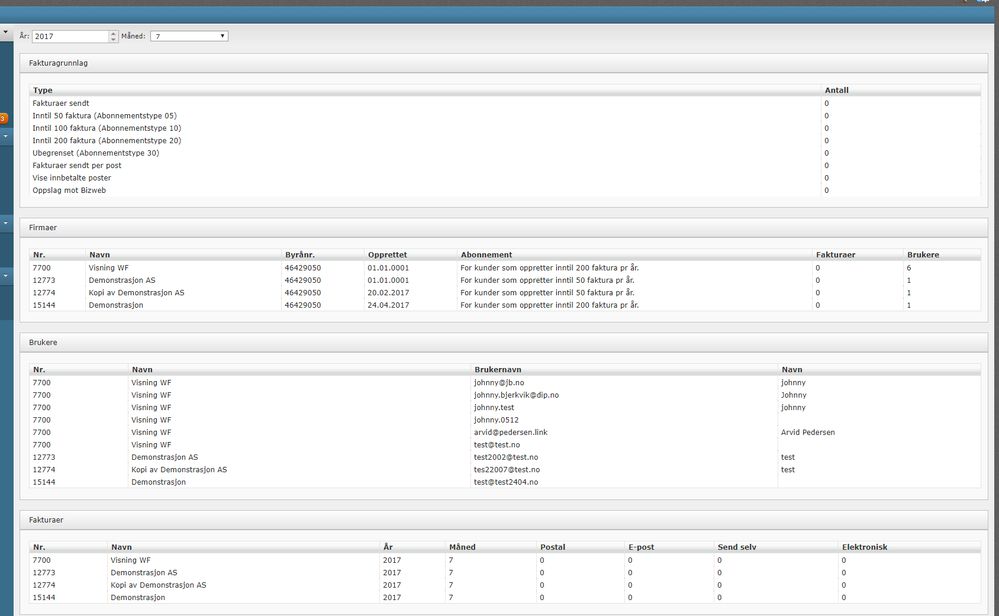Sort Fakturaer table by Måned column

click(x=491, y=547)
